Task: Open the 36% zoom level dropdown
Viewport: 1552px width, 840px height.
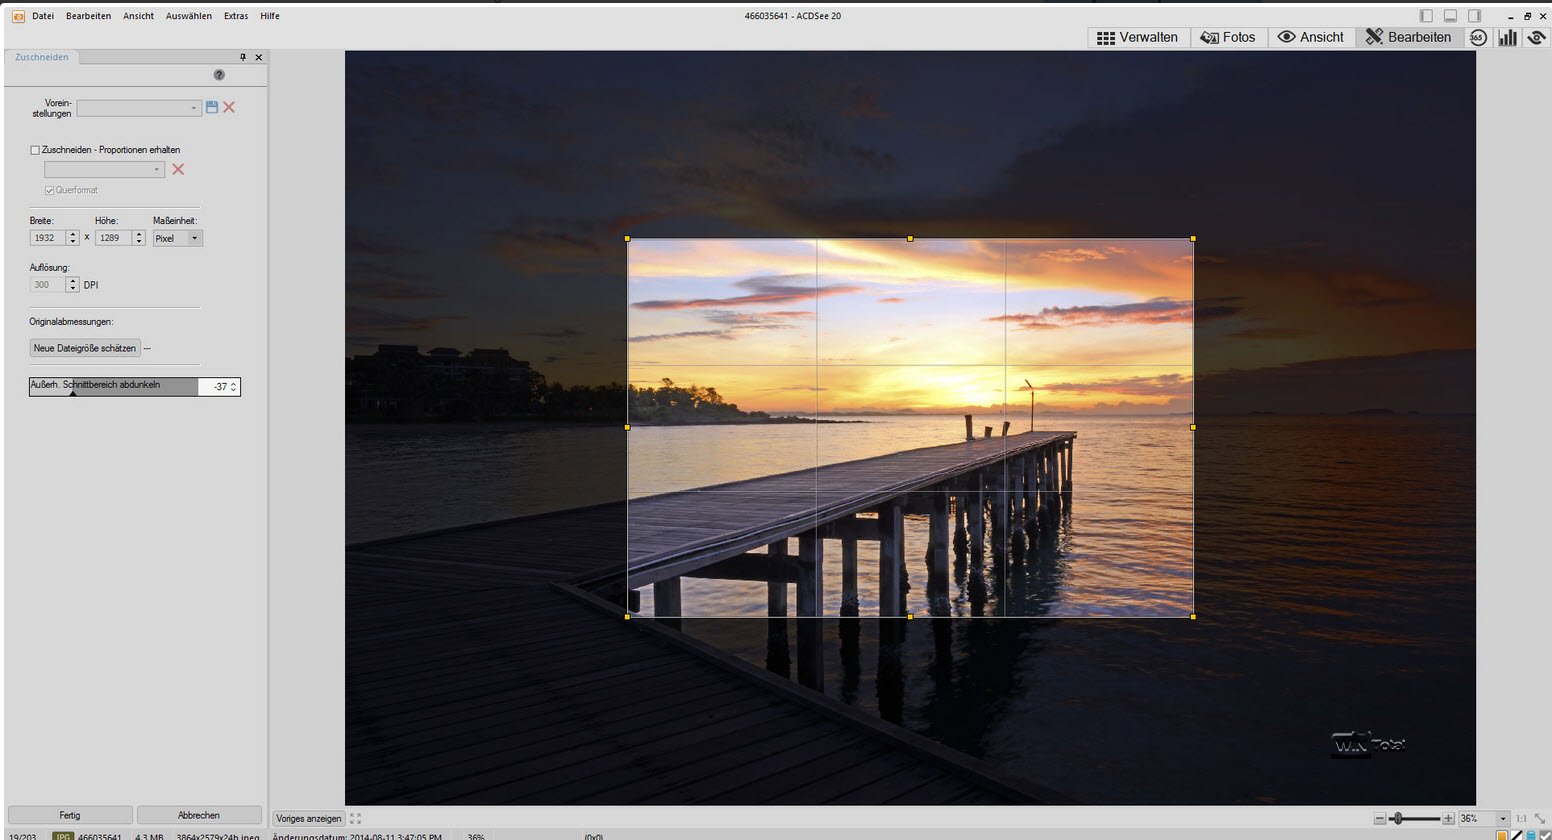Action: point(1483,818)
